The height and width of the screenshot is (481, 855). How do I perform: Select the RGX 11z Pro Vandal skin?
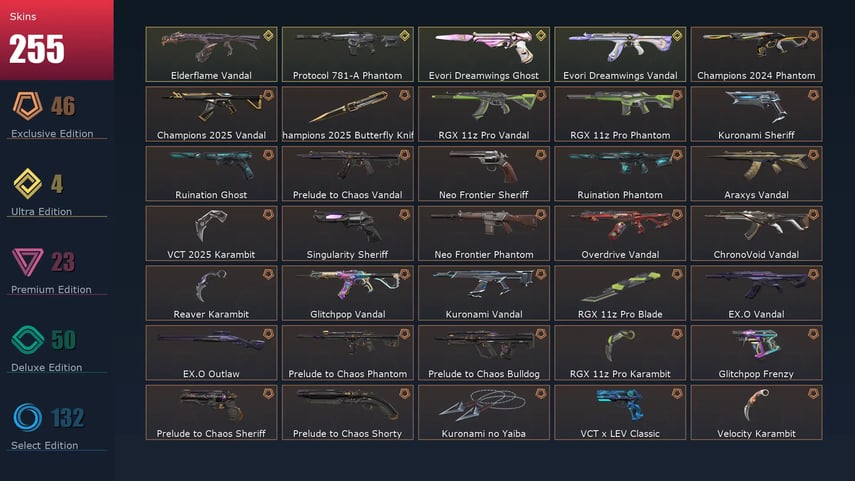pos(484,114)
